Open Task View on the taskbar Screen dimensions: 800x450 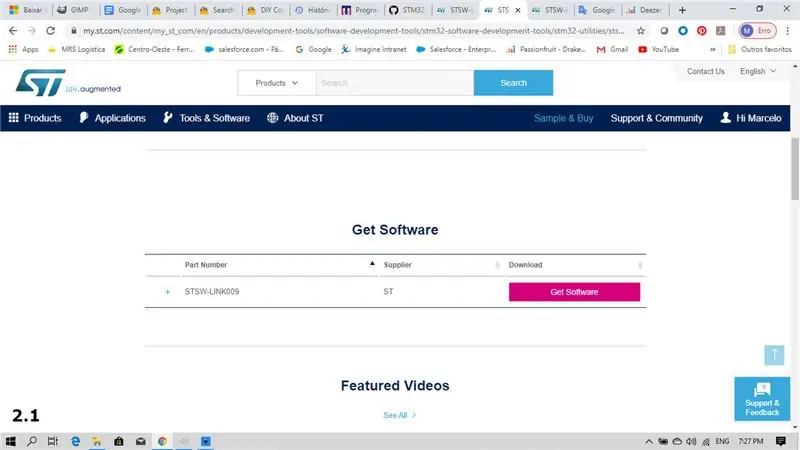(53, 441)
